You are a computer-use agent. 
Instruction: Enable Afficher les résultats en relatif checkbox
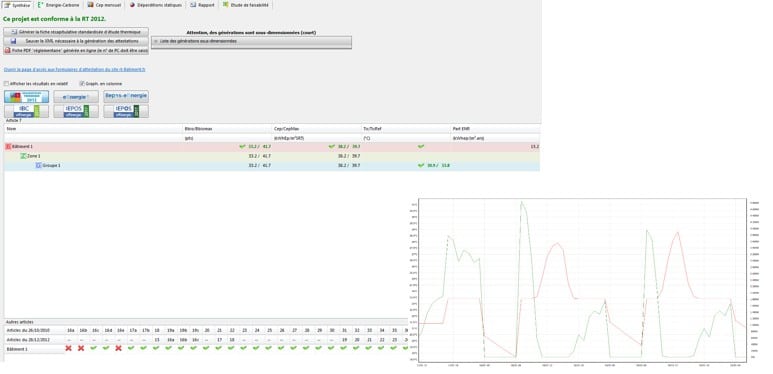pos(6,84)
